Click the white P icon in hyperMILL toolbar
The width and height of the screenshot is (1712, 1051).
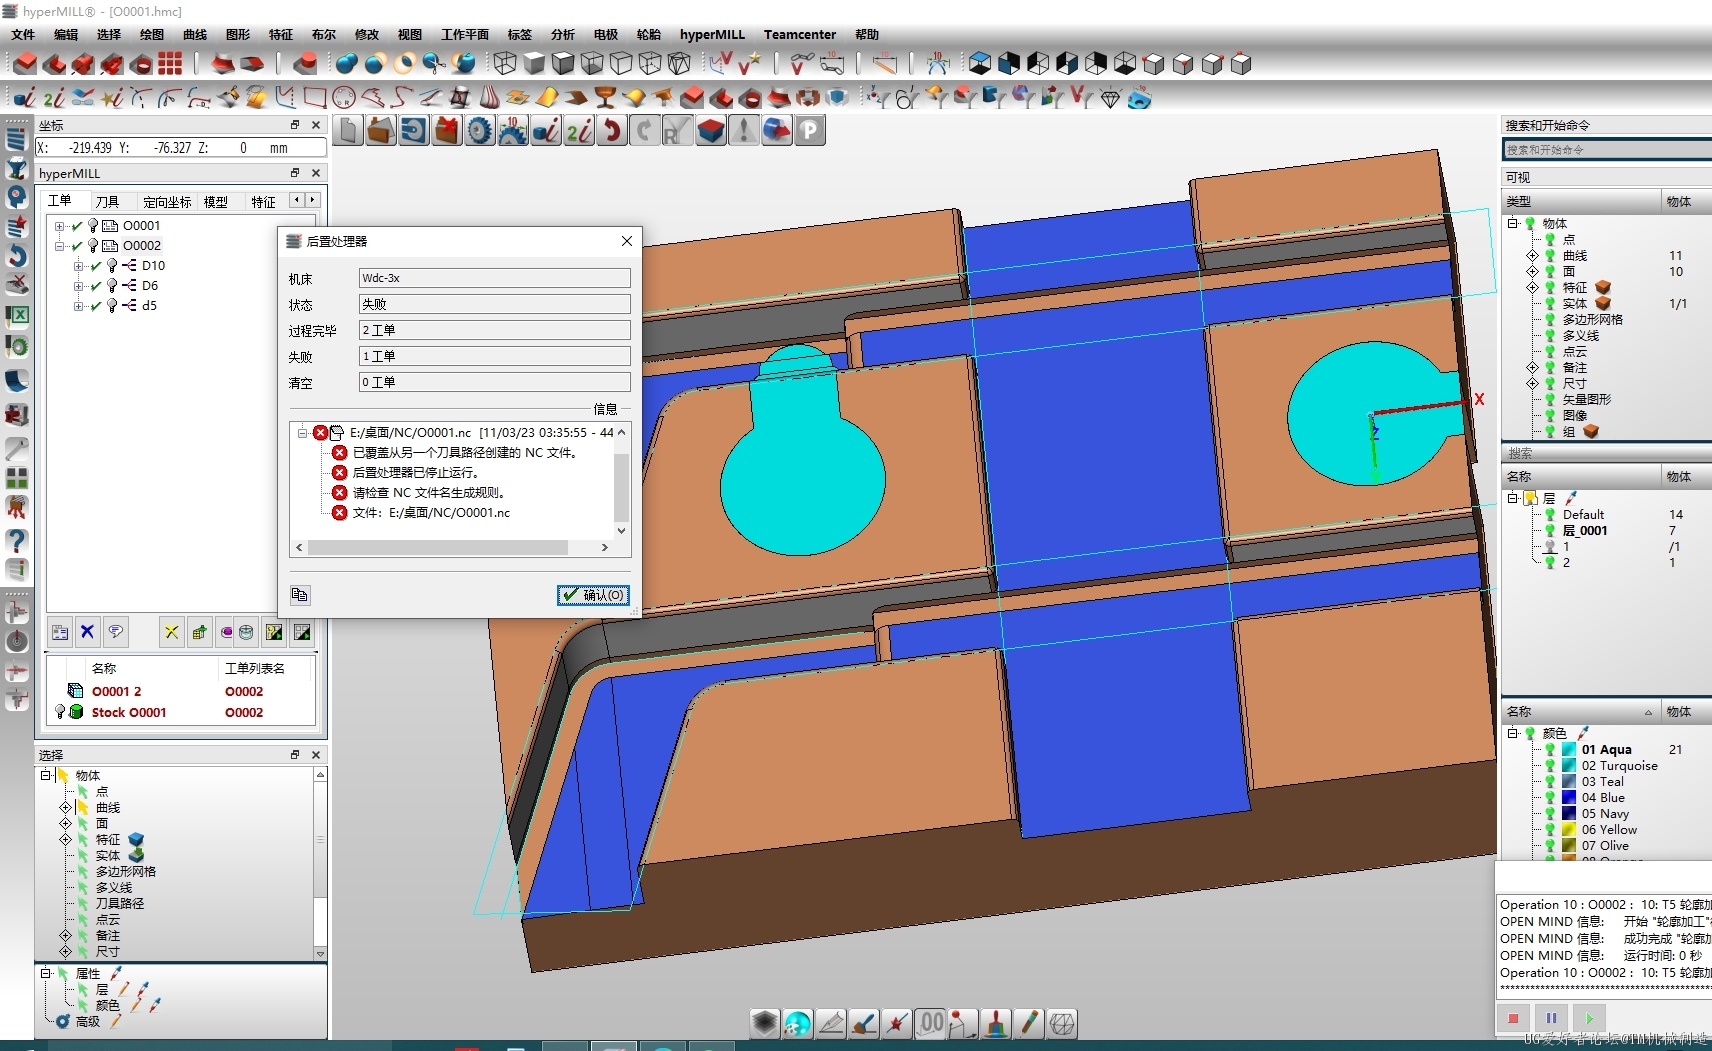[x=810, y=131]
